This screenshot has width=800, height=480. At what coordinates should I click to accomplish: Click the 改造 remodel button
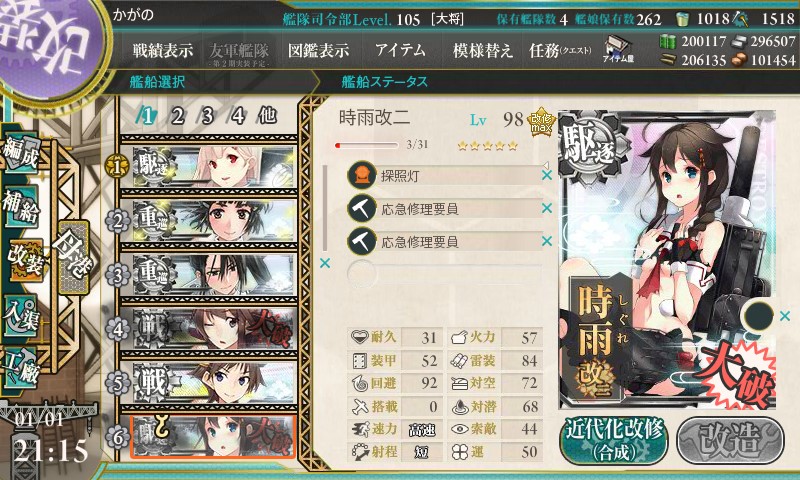[730, 441]
